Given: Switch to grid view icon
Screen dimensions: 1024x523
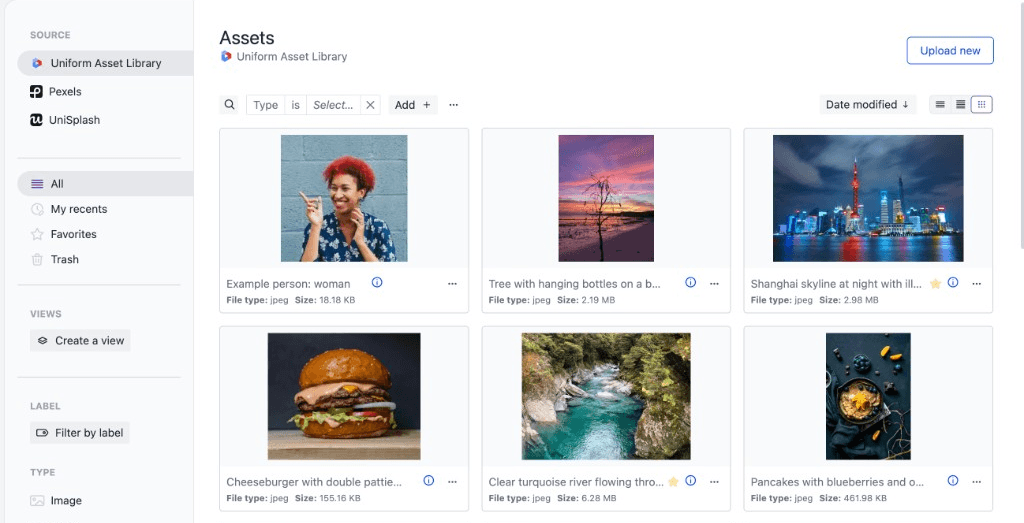Looking at the screenshot, I should pos(981,104).
